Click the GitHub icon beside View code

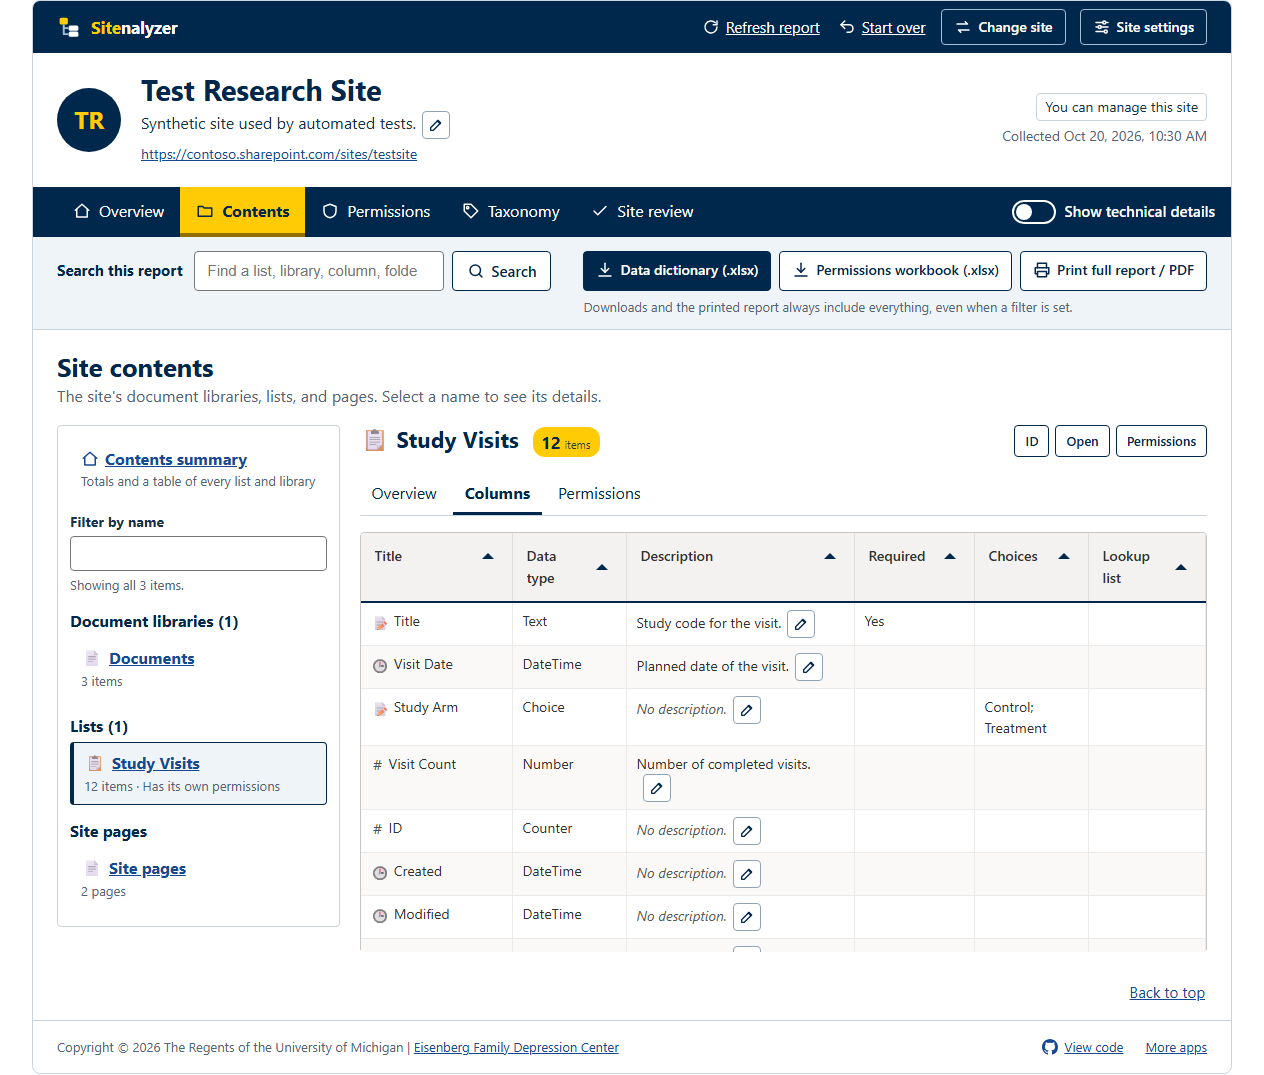pyautogui.click(x=1050, y=1047)
